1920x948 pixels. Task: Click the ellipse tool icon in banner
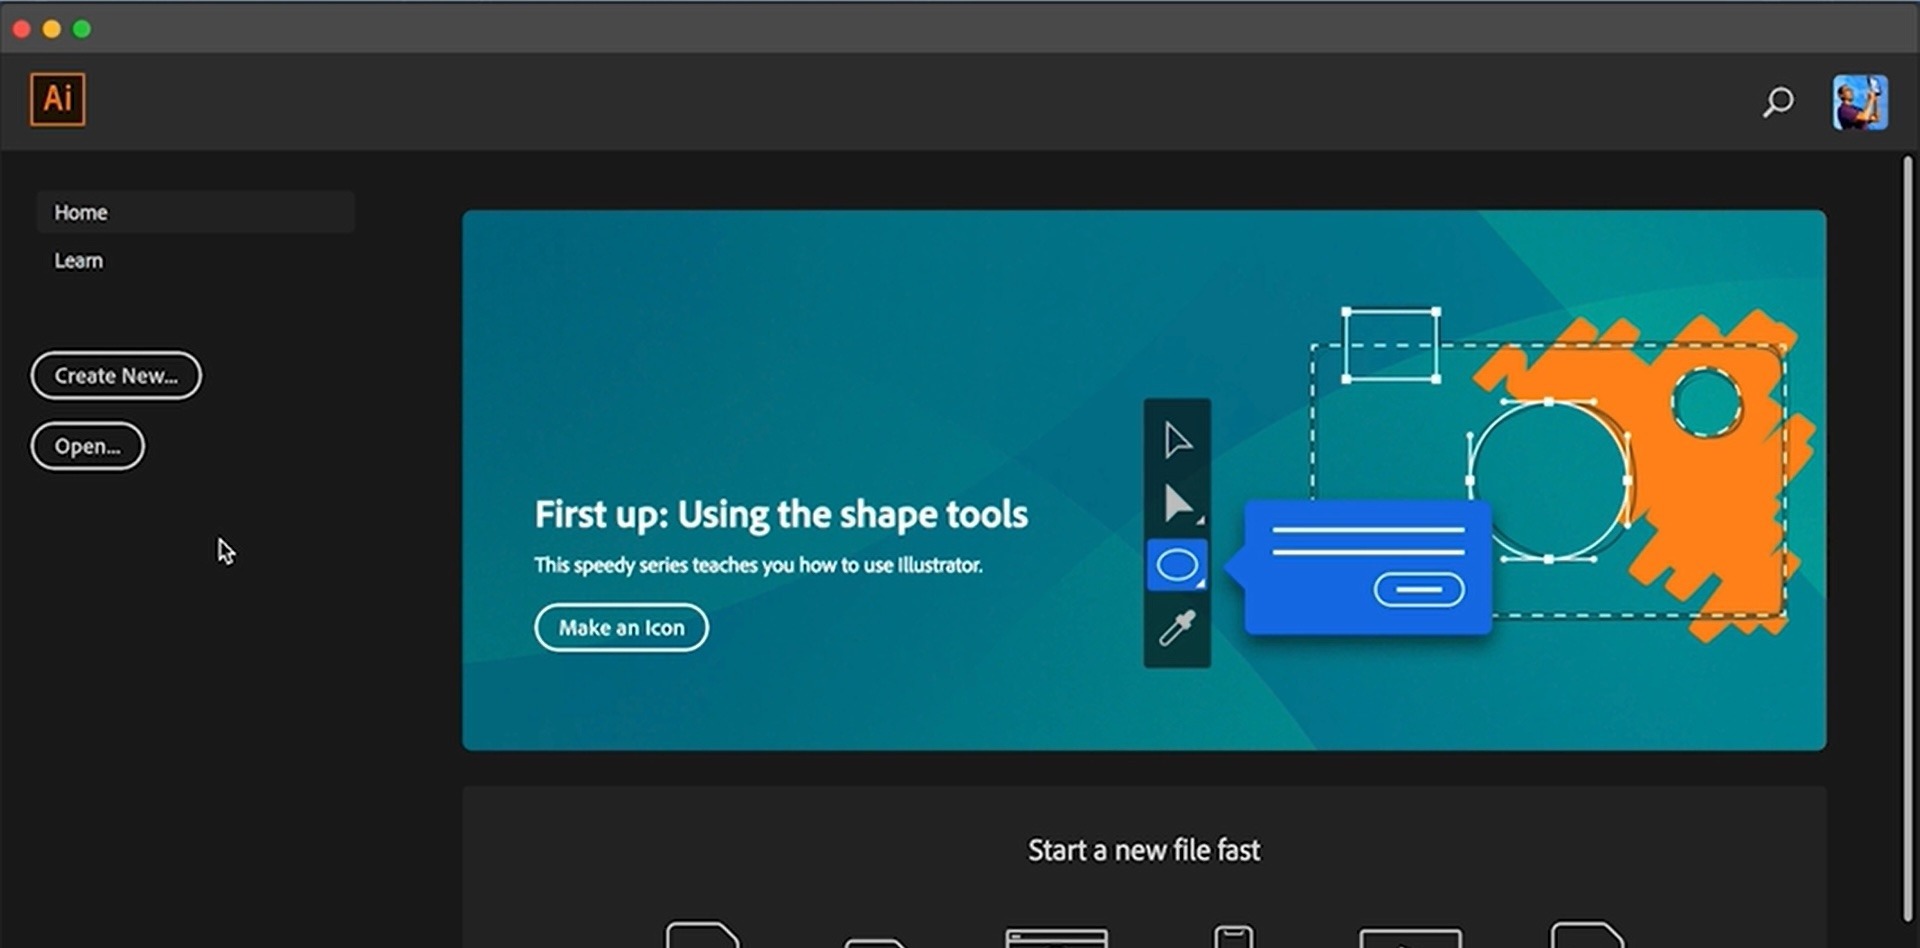(1177, 566)
